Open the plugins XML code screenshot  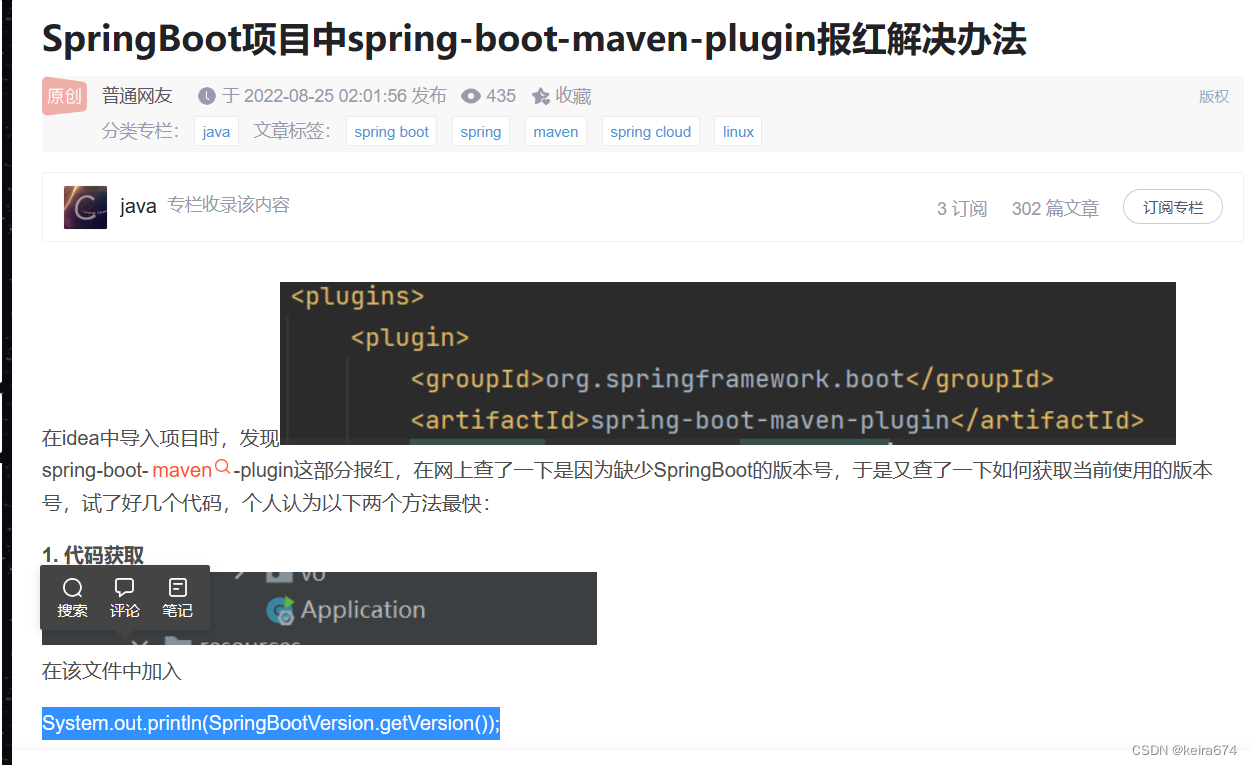click(728, 363)
